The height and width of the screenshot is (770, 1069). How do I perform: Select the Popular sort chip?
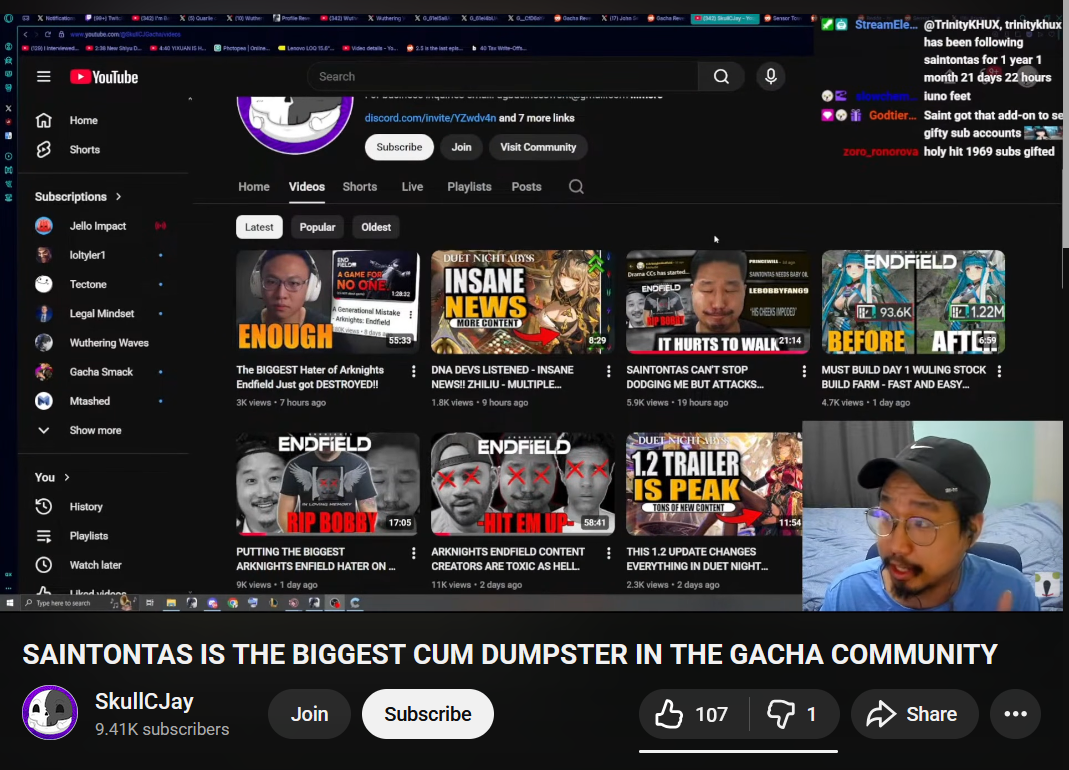(318, 227)
